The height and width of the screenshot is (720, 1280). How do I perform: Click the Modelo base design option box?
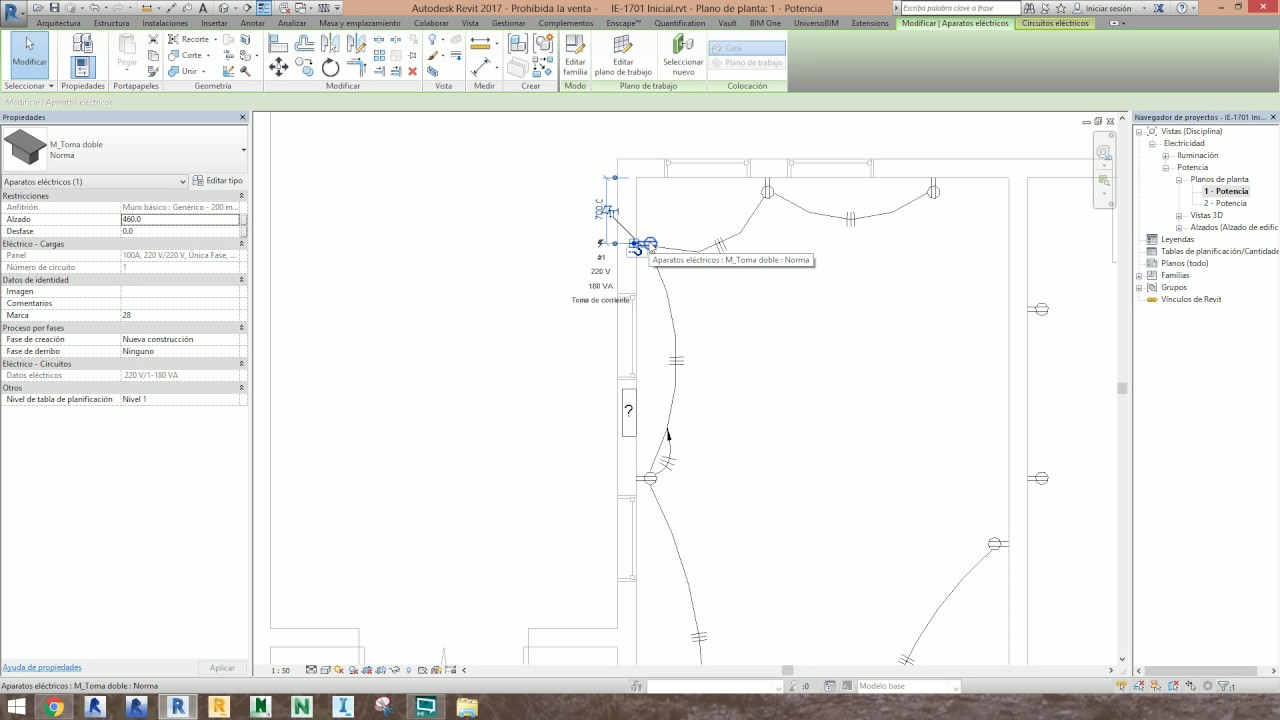click(x=908, y=686)
